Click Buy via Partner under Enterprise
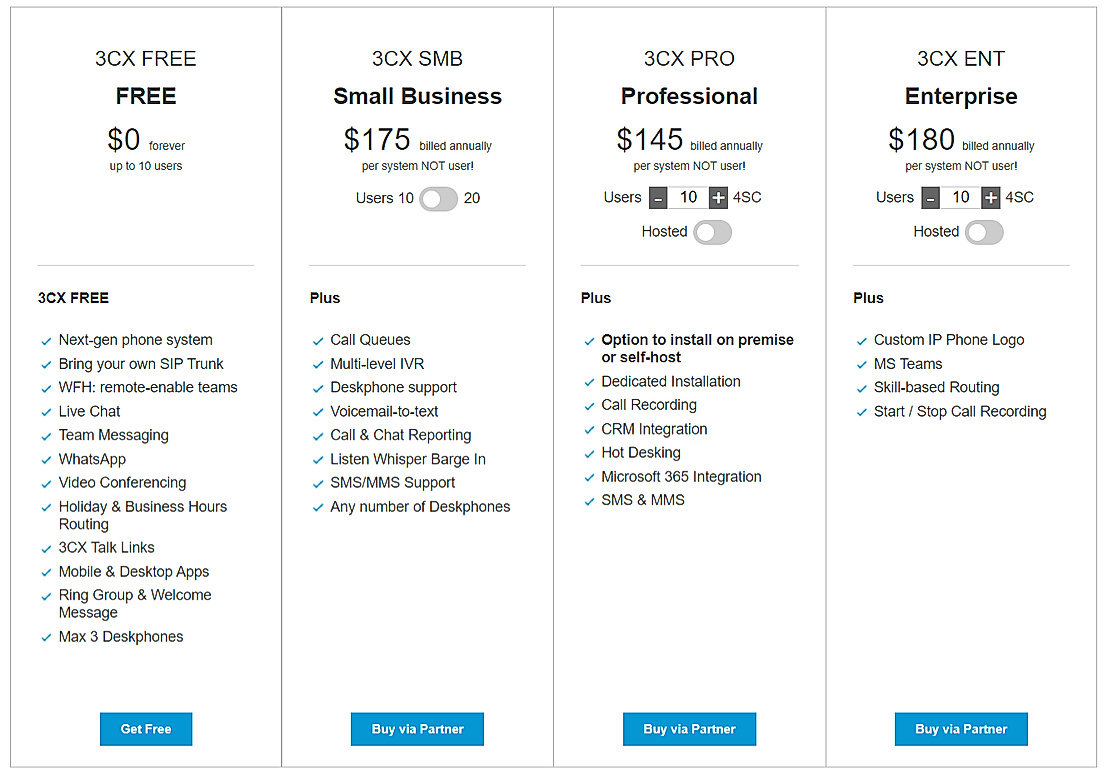Viewport: 1108px width, 778px height. click(x=961, y=729)
